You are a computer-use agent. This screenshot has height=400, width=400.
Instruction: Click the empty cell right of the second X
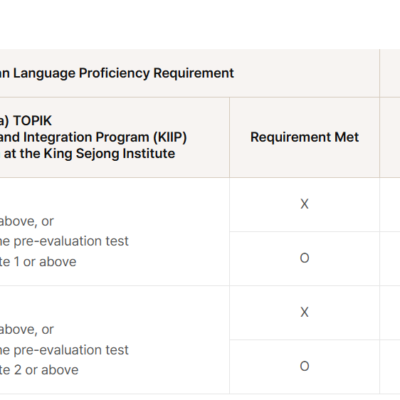pyautogui.click(x=390, y=313)
